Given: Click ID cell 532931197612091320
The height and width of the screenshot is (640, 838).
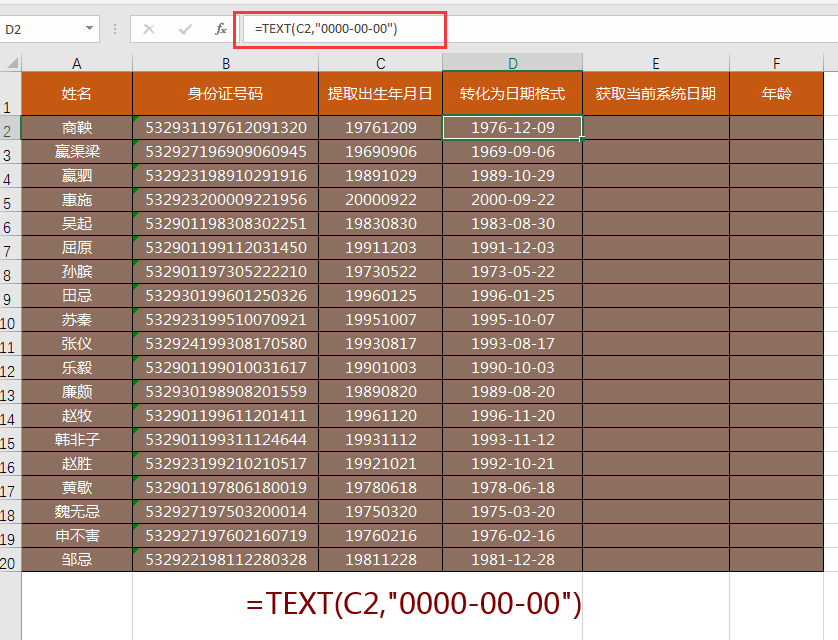Looking at the screenshot, I should coord(226,128).
